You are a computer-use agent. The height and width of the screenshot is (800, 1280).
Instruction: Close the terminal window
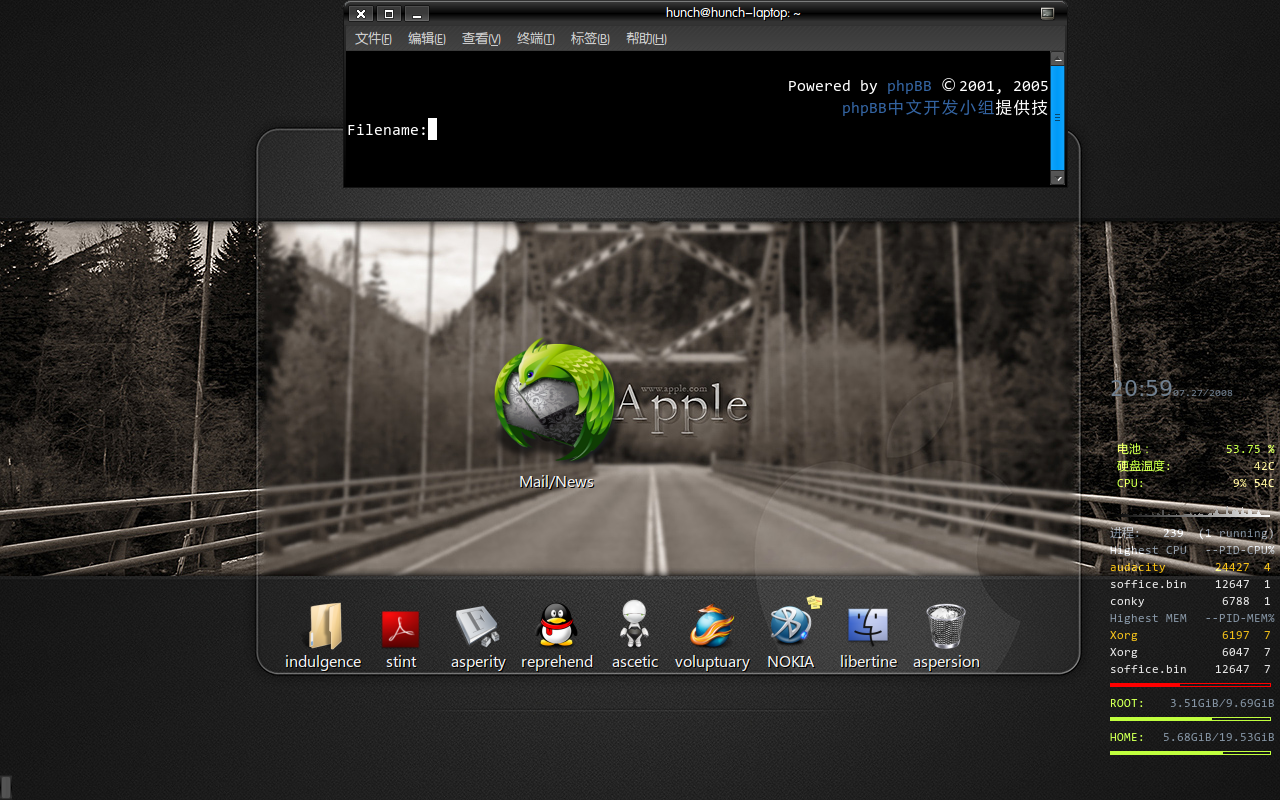pyautogui.click(x=361, y=14)
